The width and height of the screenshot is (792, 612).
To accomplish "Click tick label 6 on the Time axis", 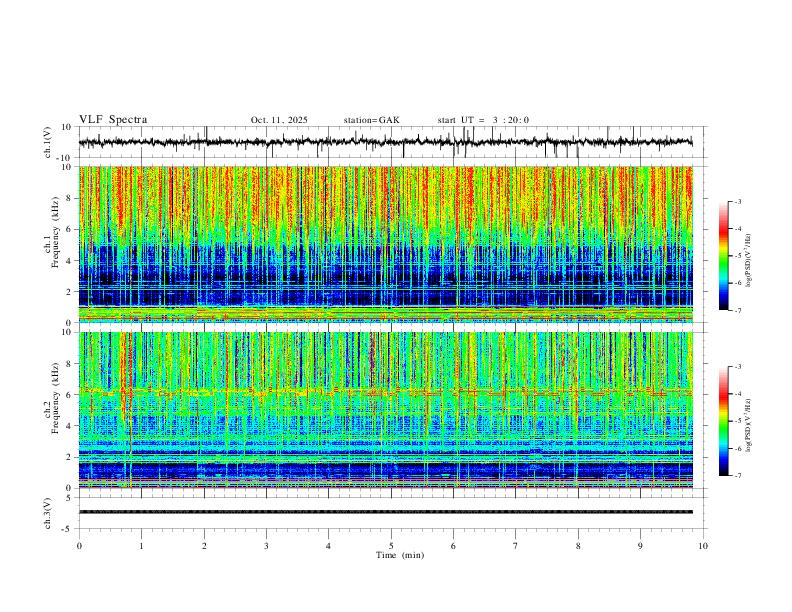I will (453, 546).
